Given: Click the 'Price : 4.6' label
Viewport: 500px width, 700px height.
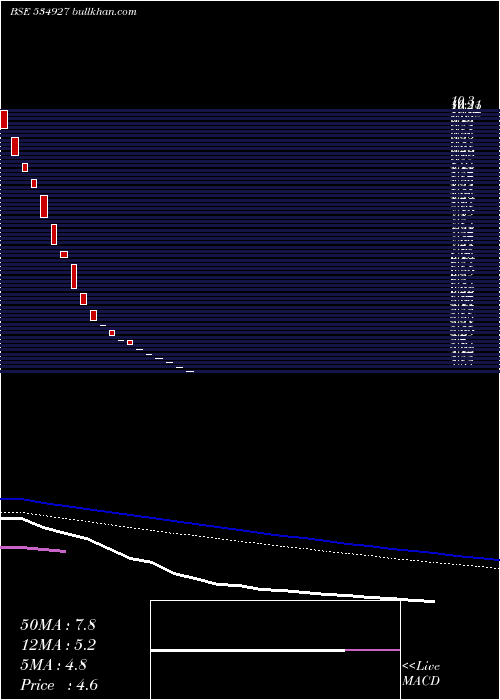Looking at the screenshot, I should click(x=59, y=685).
